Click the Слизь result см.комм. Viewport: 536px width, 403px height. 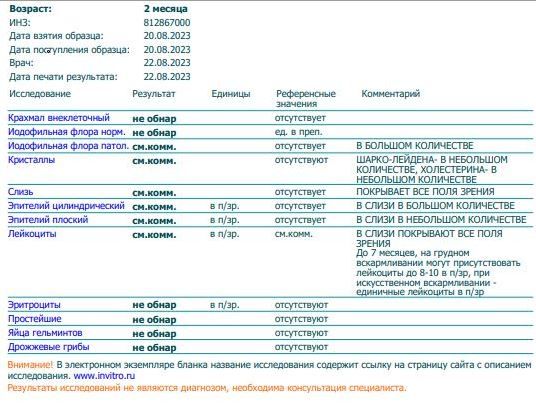tap(154, 193)
